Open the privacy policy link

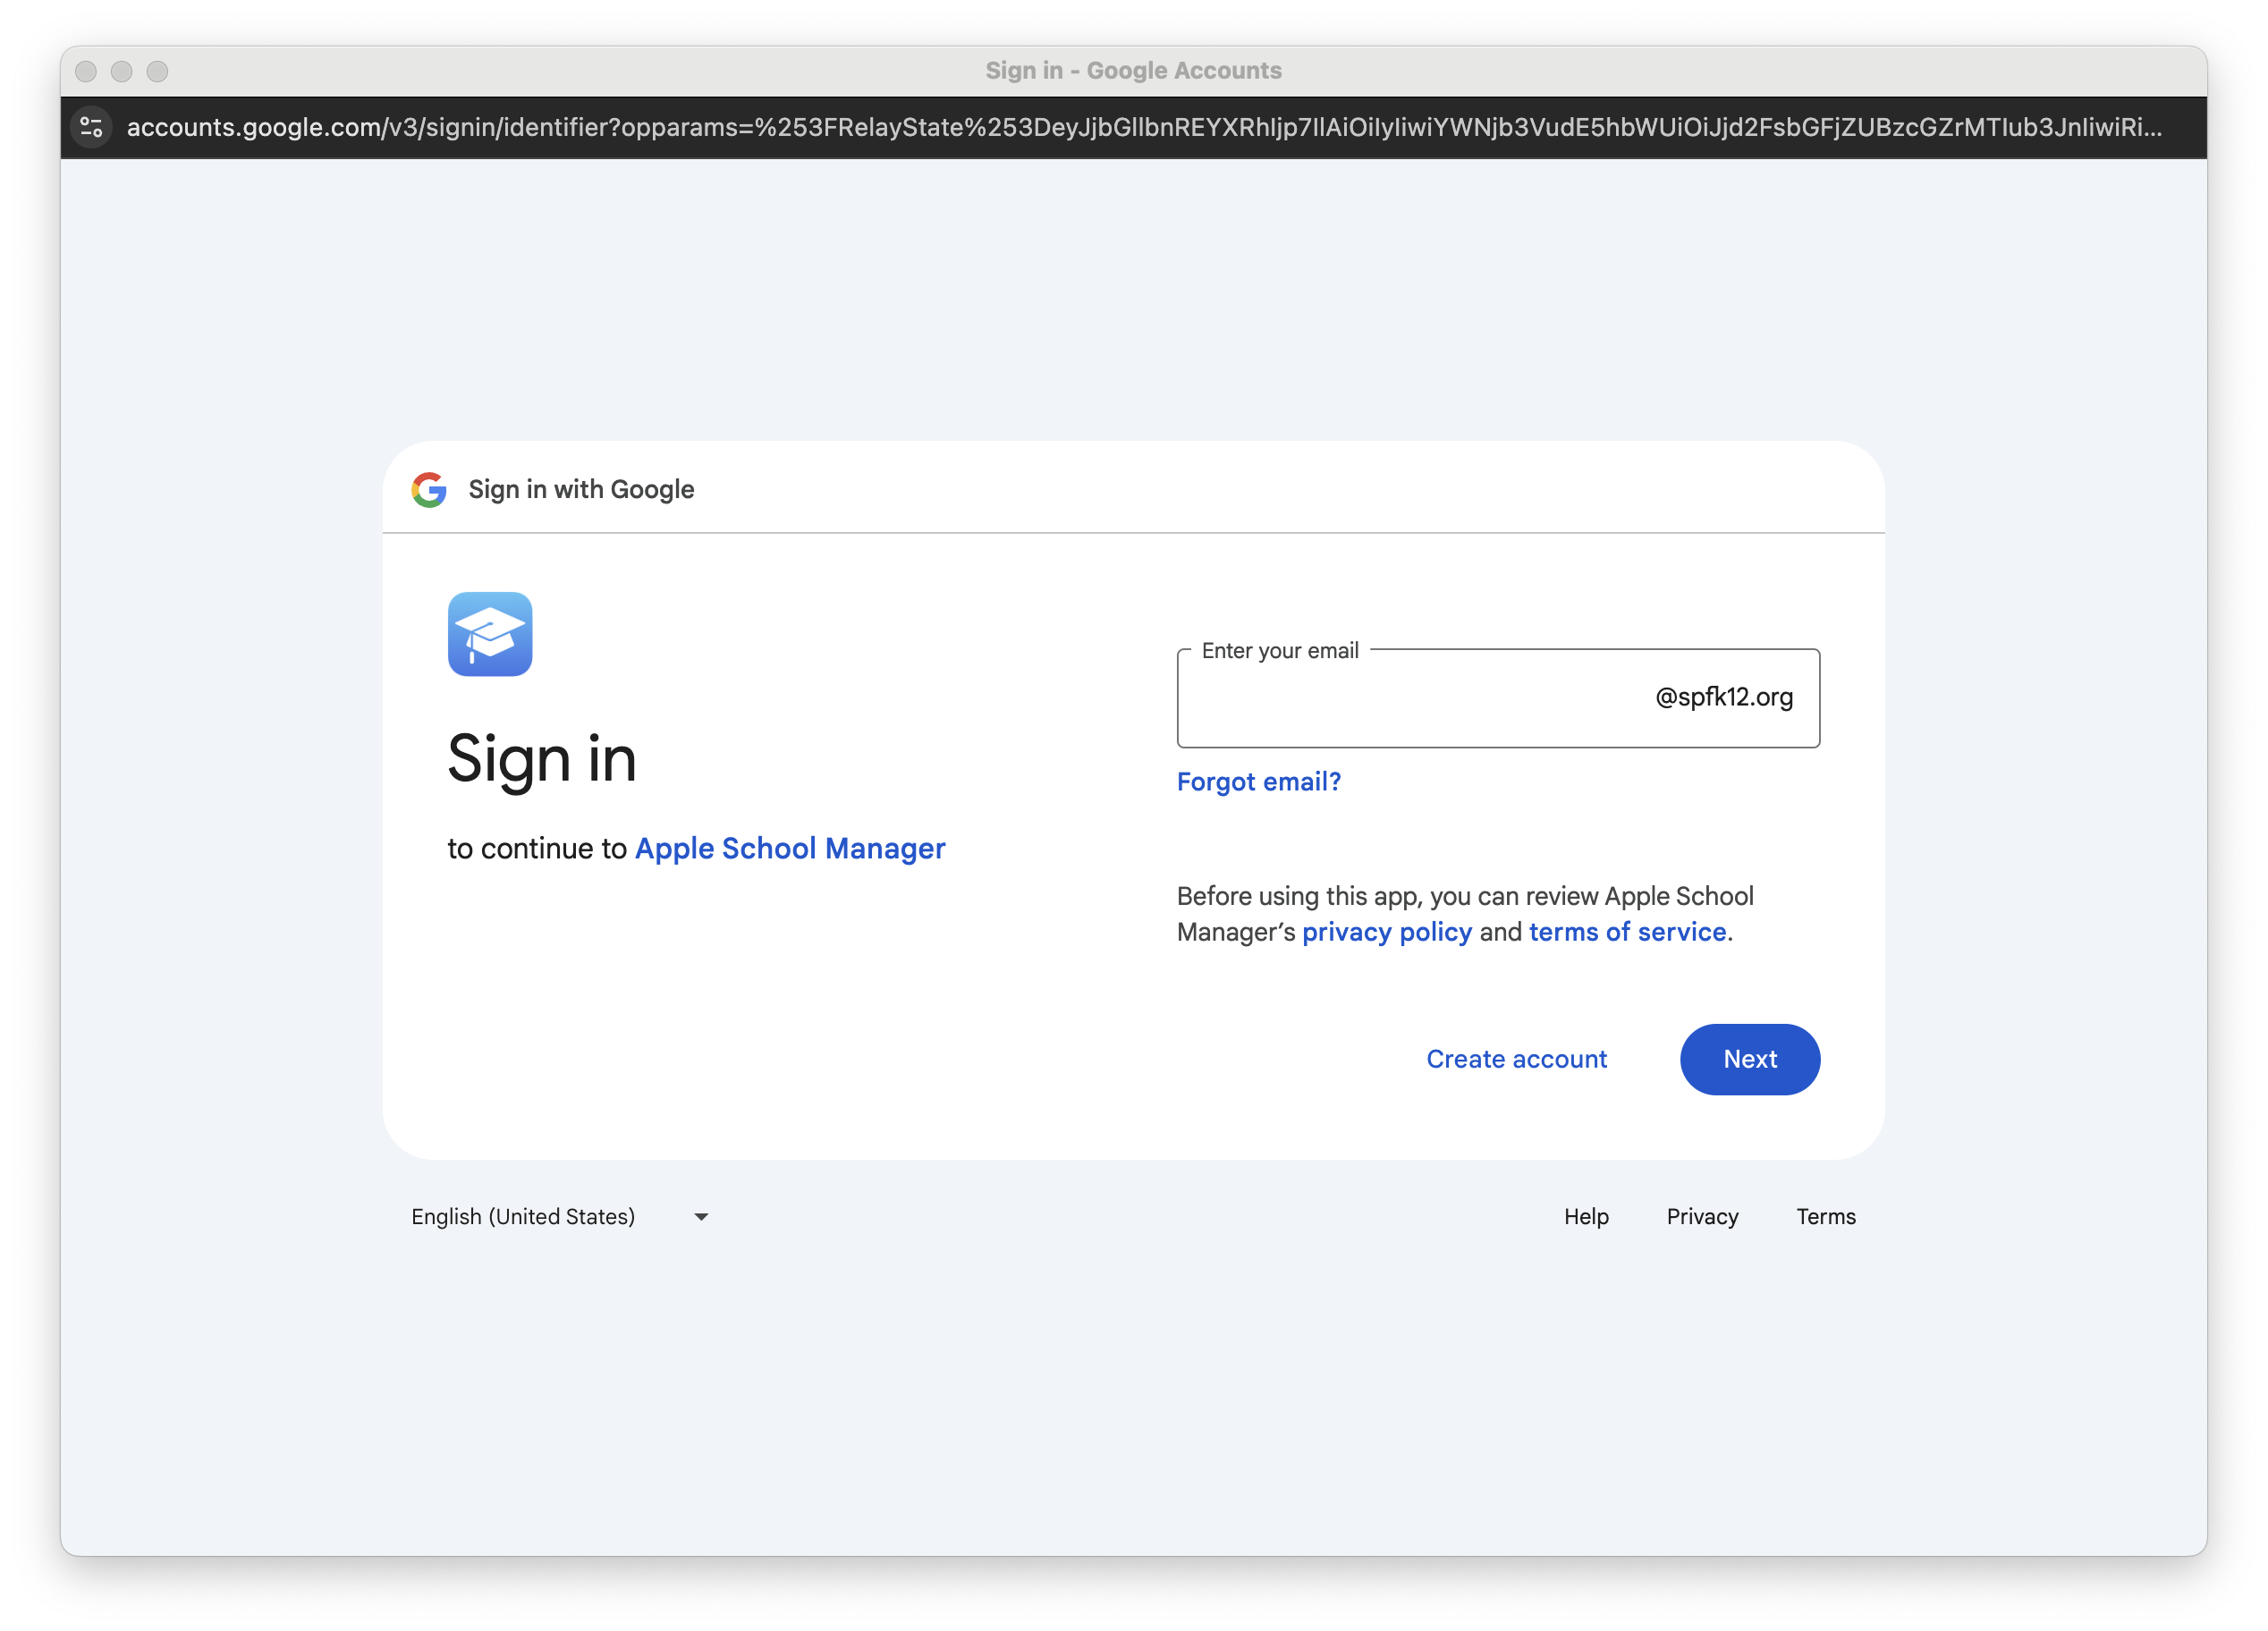pos(1386,931)
